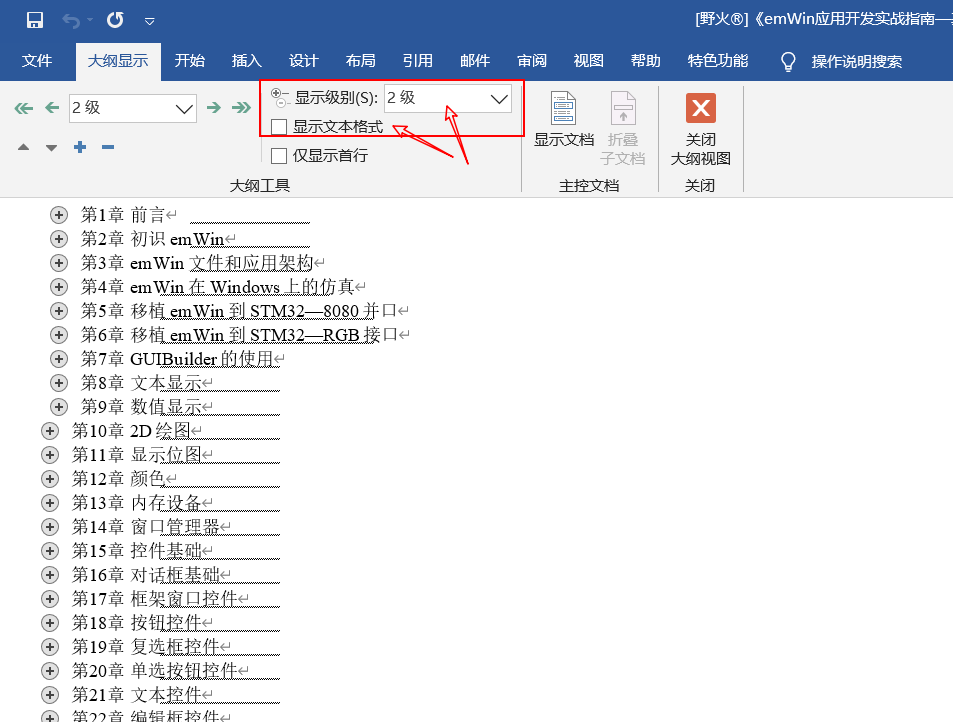The image size is (953, 722).
Task: Click the Redo arrow icon
Action: click(x=115, y=20)
